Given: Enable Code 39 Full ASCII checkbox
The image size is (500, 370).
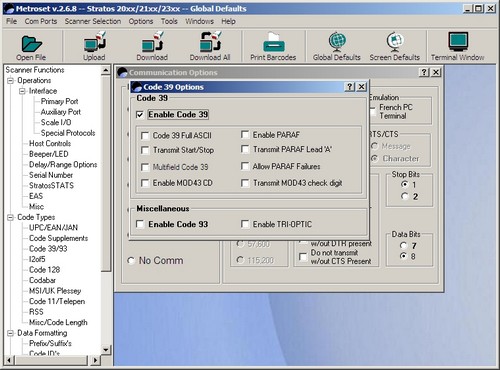Looking at the screenshot, I should coord(145,136).
